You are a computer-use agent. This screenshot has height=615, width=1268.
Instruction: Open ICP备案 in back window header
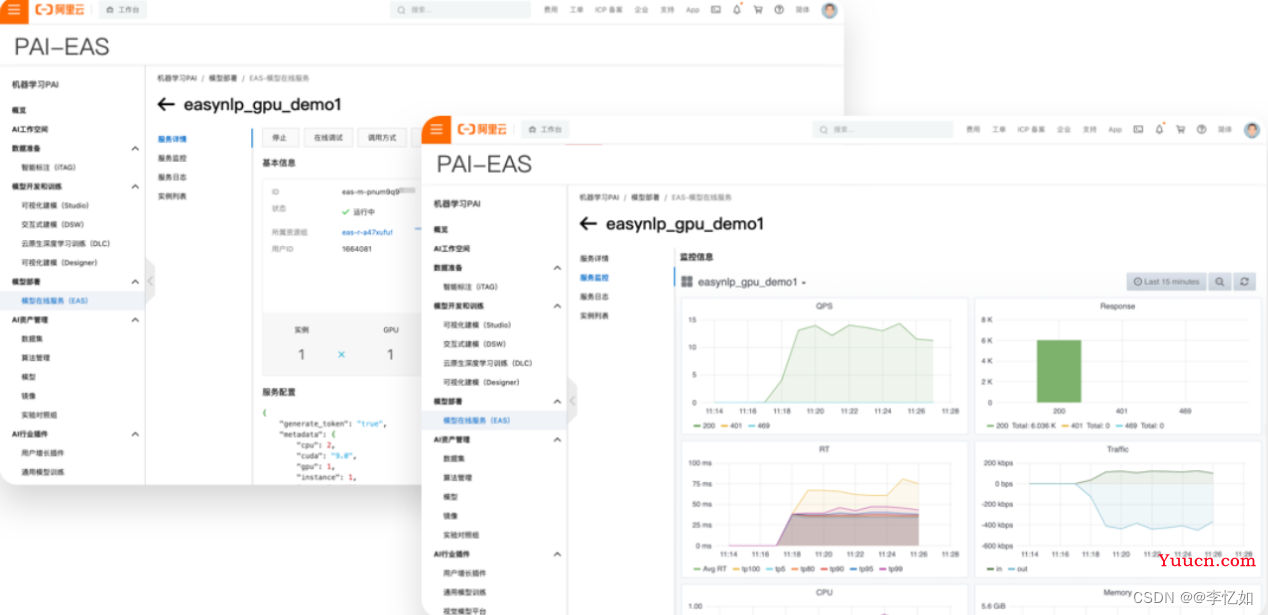609,9
